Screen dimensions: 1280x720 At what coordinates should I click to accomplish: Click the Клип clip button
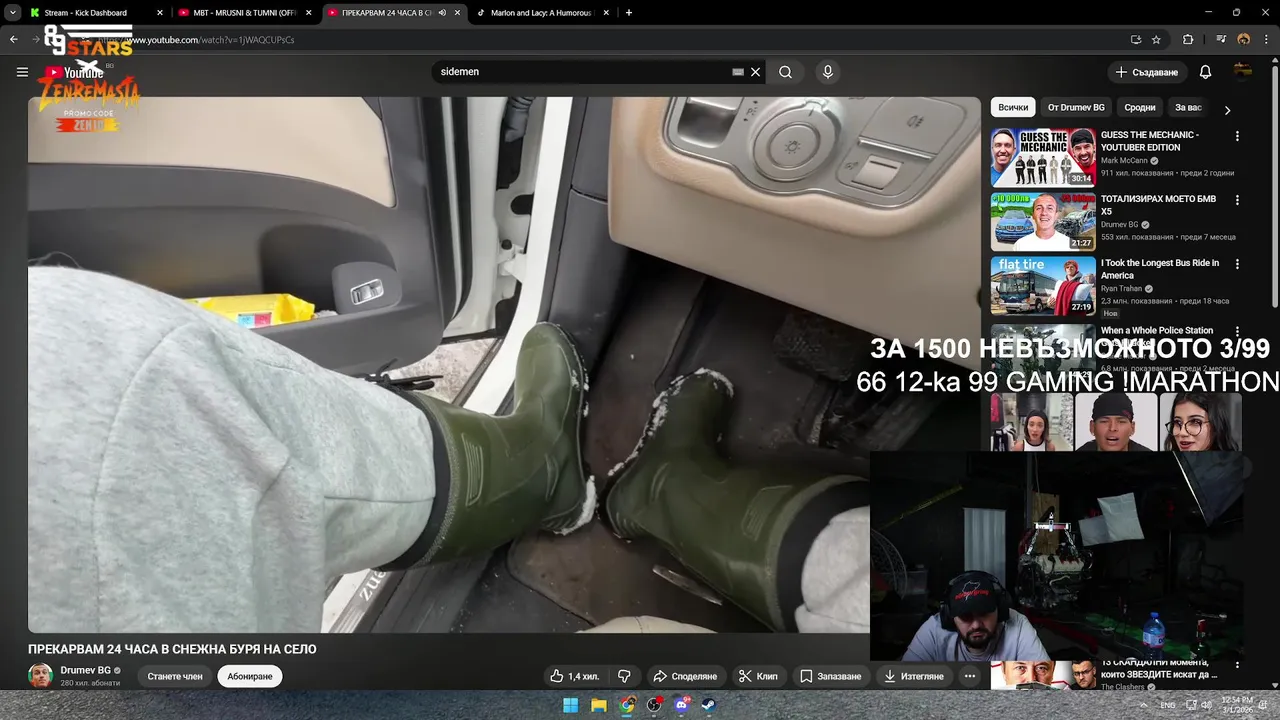(758, 676)
